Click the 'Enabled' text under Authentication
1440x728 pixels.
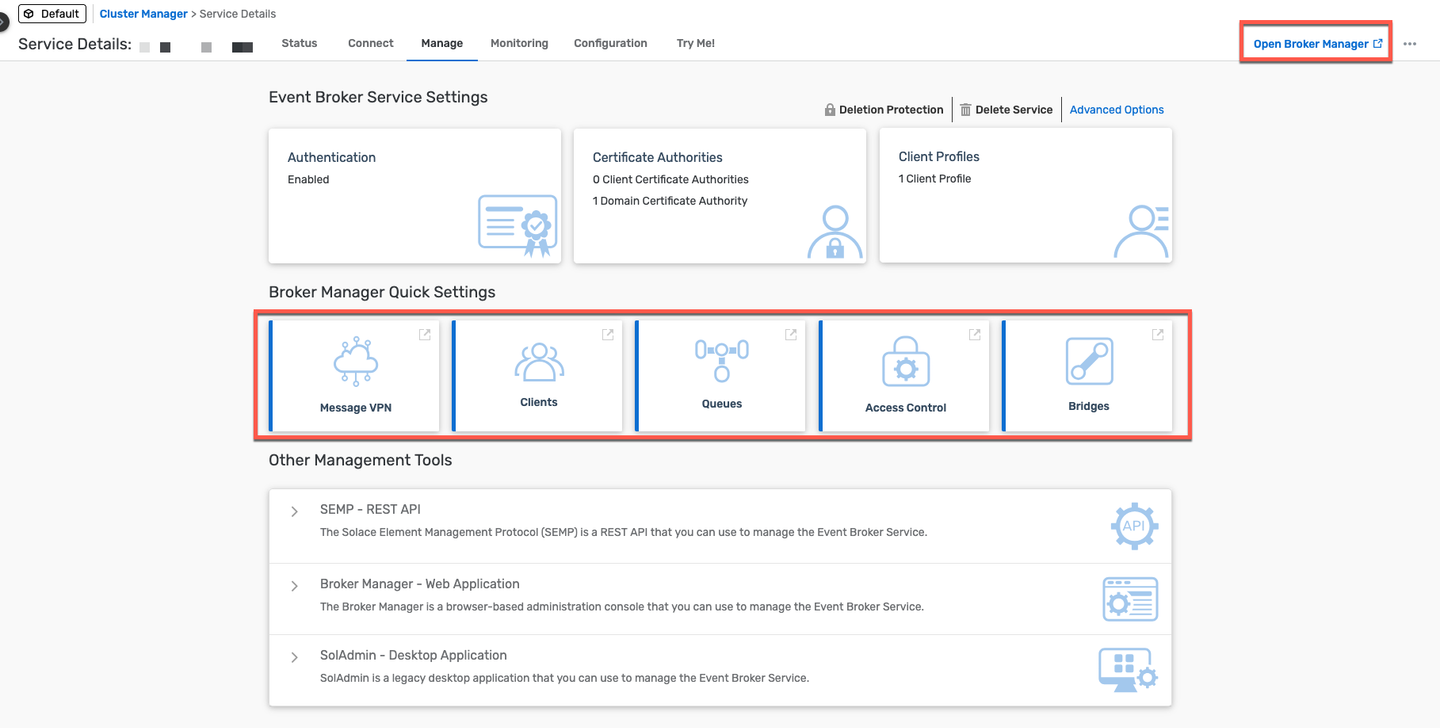(308, 180)
